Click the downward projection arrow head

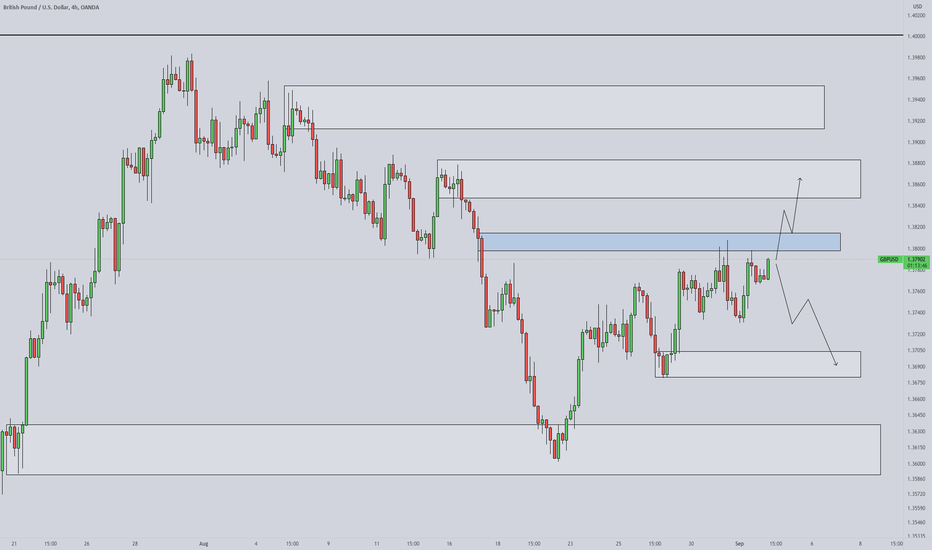click(x=835, y=363)
